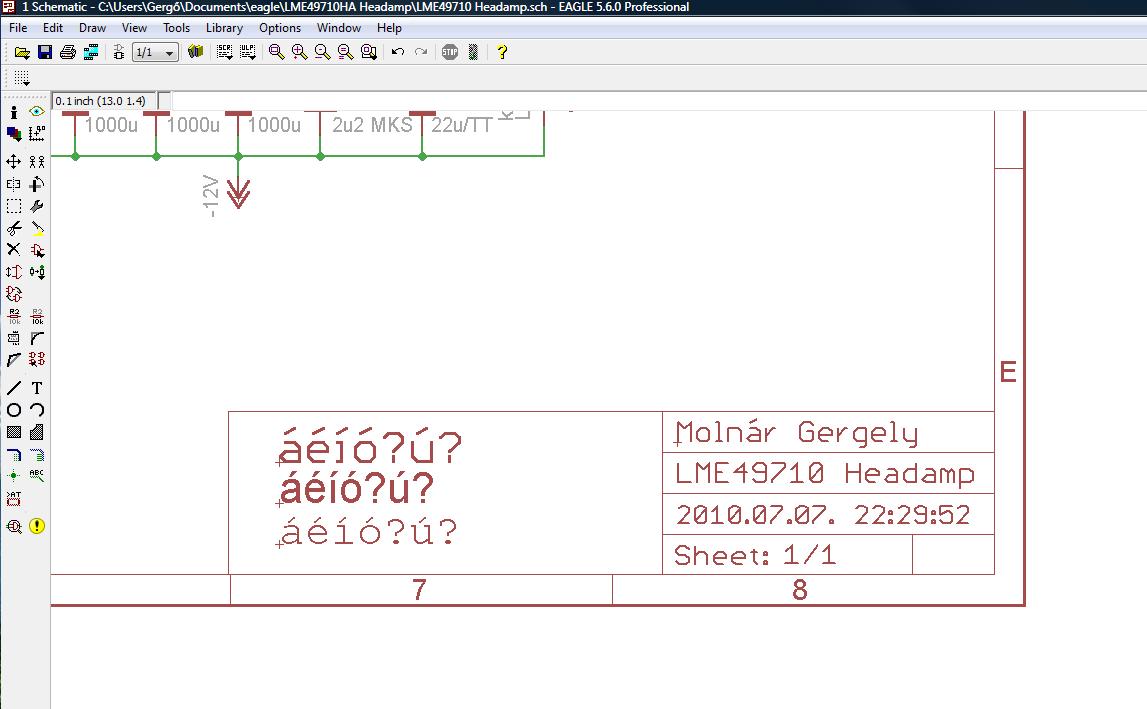This screenshot has width=1147, height=709.
Task: Open the layer Display tool
Action: click(x=13, y=133)
